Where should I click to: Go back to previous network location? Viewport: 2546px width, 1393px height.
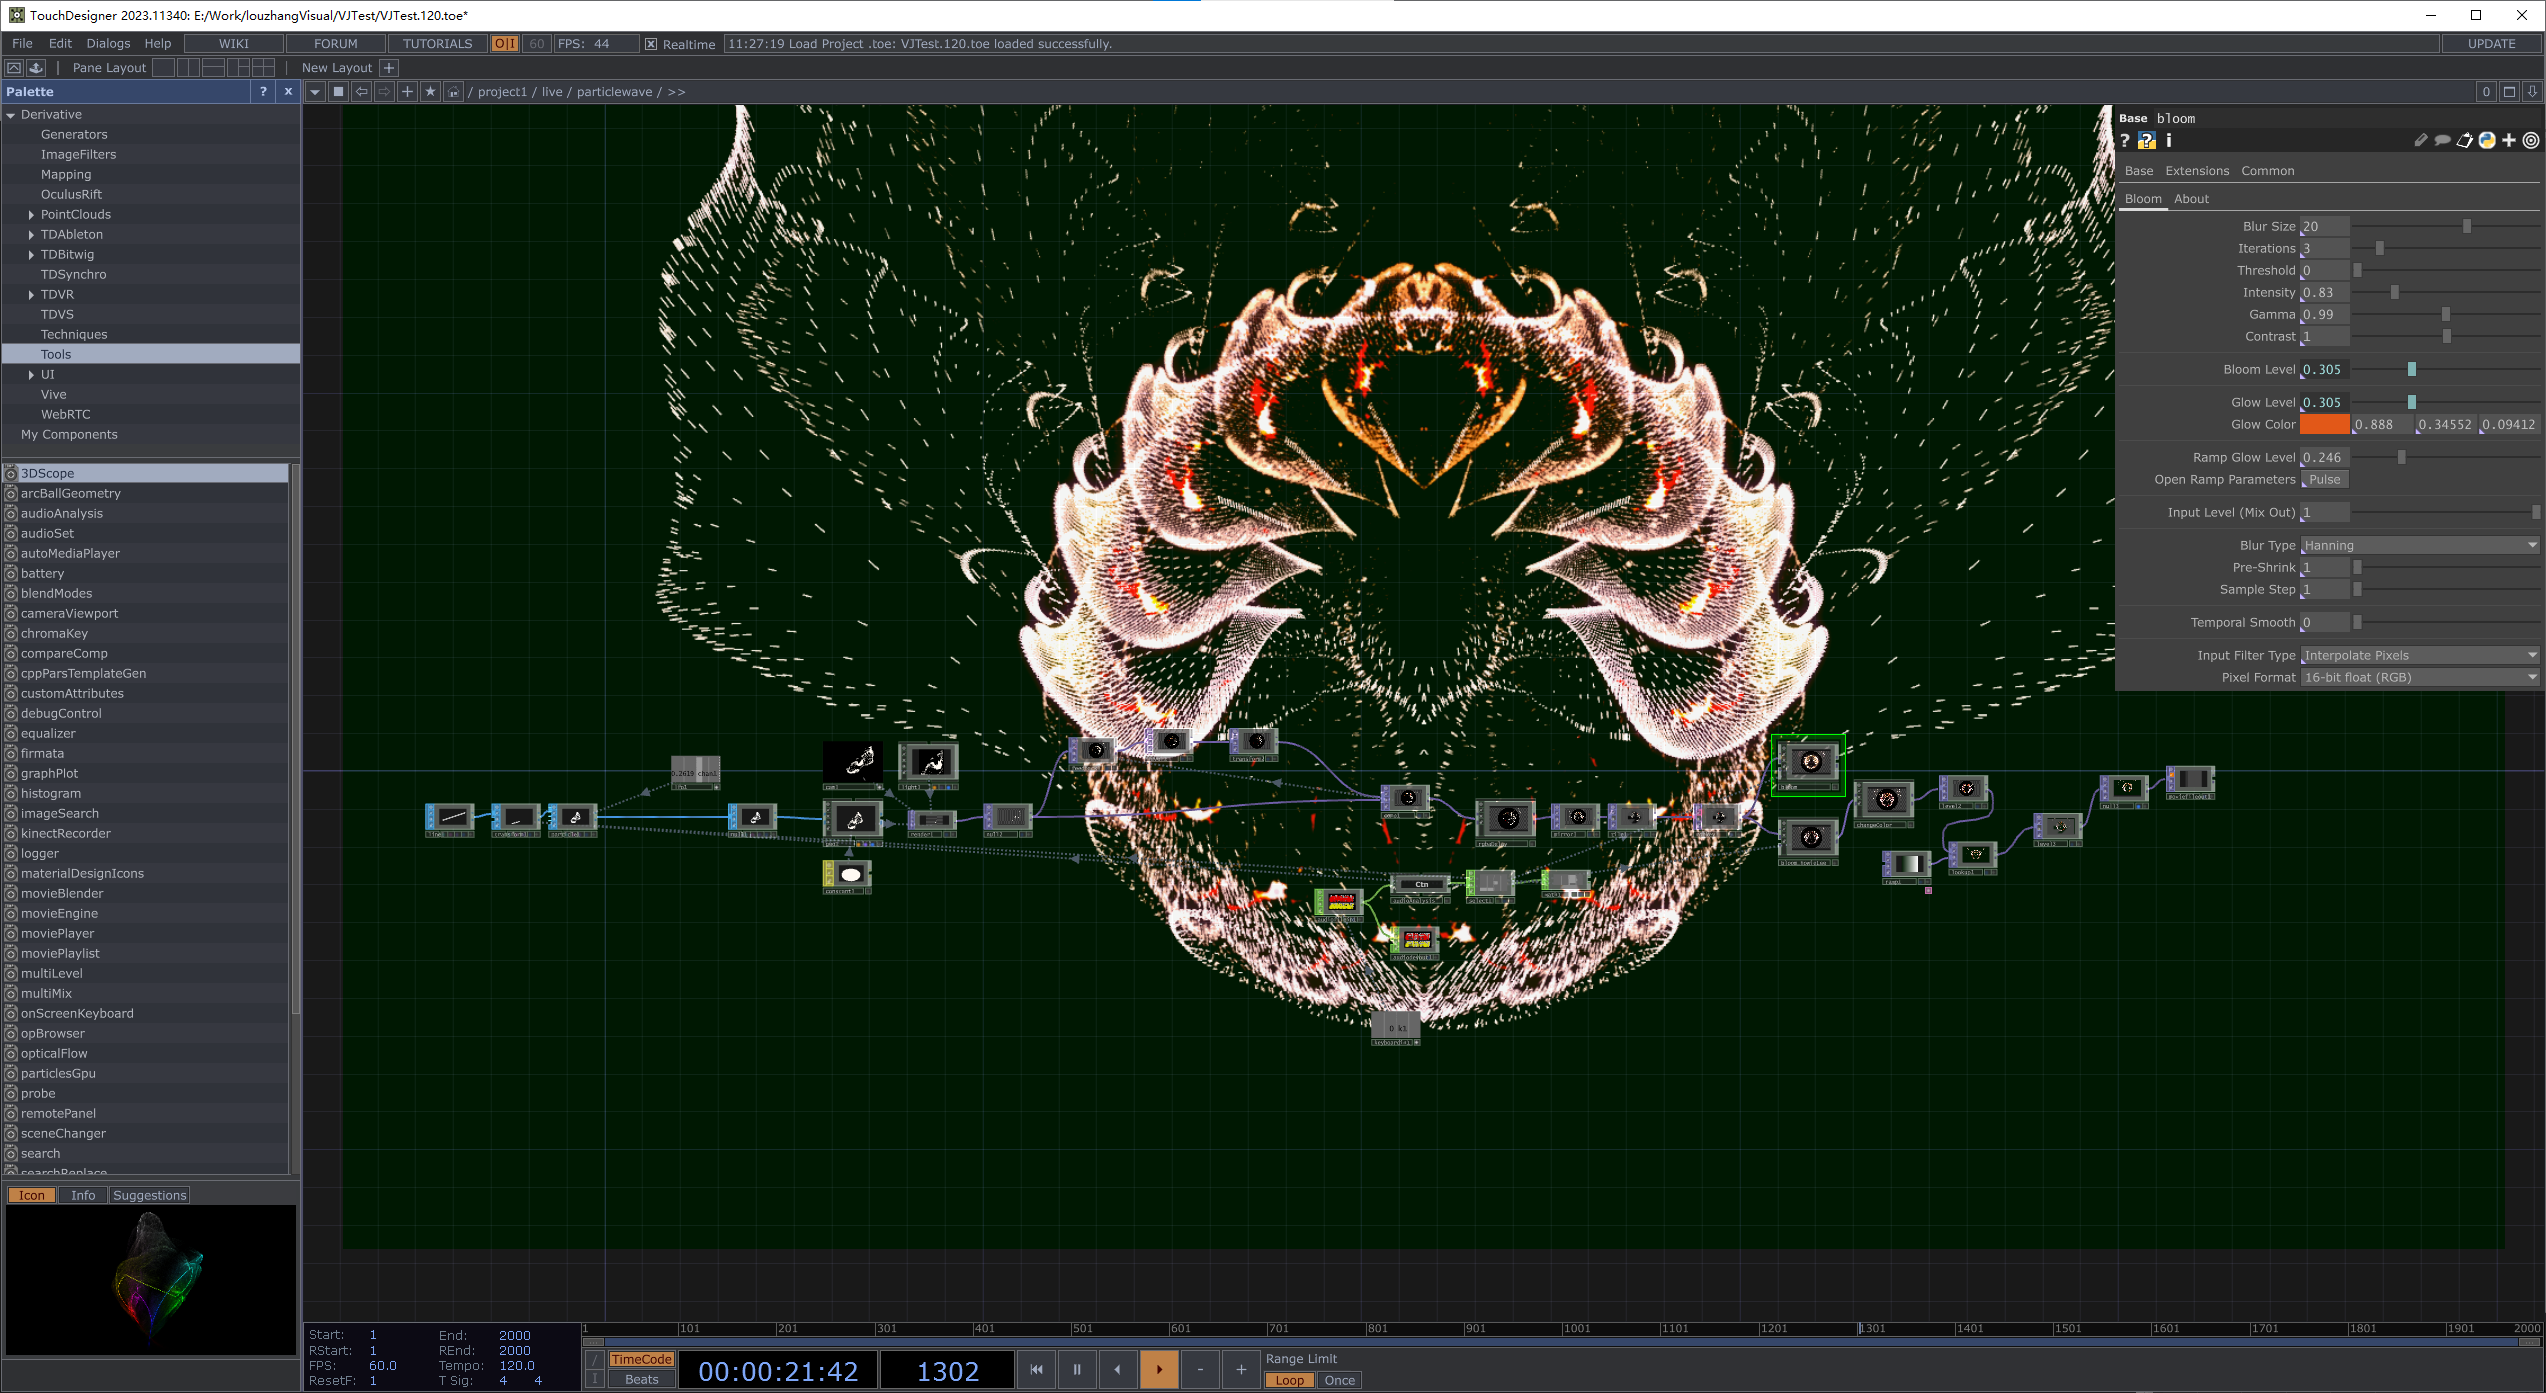point(362,92)
